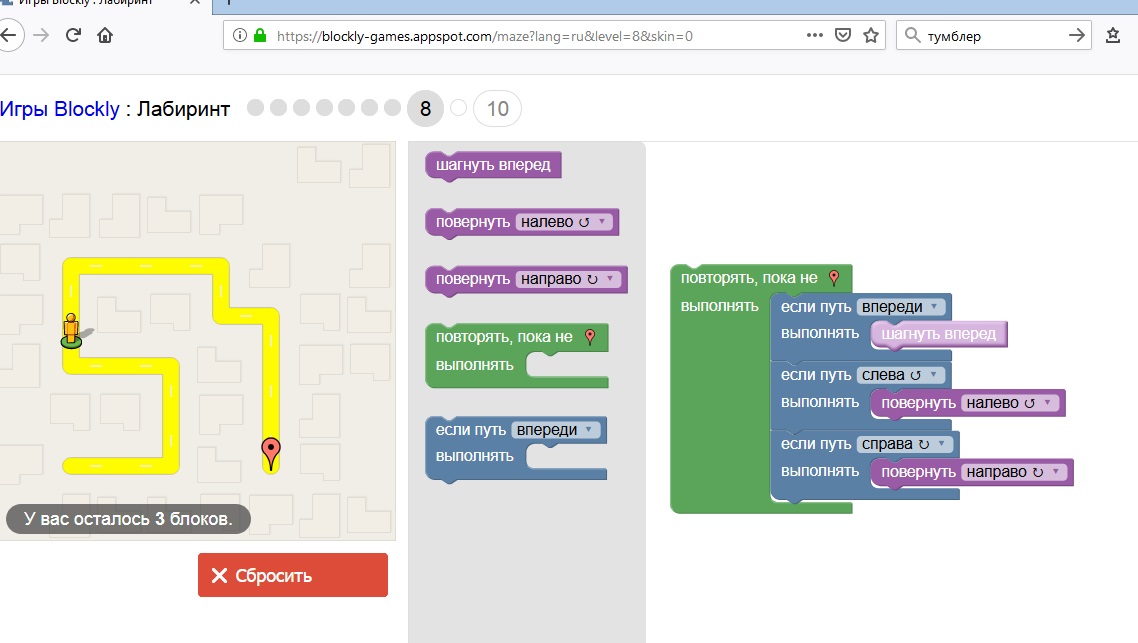The height and width of the screenshot is (643, 1138).
Task: Click the search field containing тумблер
Action: pos(993,36)
